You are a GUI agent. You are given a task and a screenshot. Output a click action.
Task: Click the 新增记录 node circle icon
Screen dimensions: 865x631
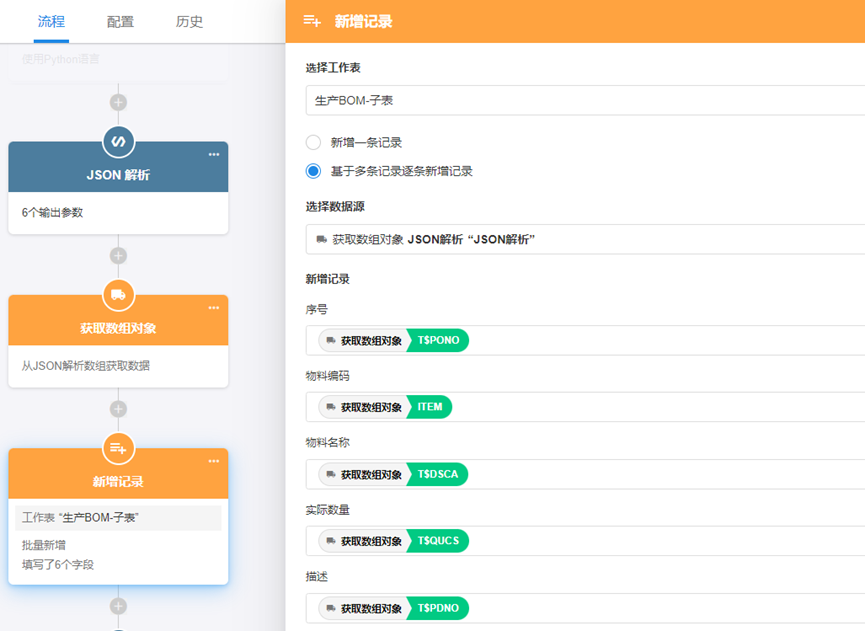click(x=118, y=448)
